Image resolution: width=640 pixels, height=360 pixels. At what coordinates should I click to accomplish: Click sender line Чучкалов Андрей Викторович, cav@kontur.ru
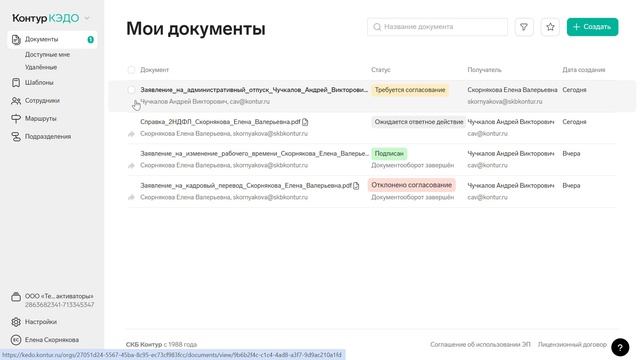click(x=205, y=102)
